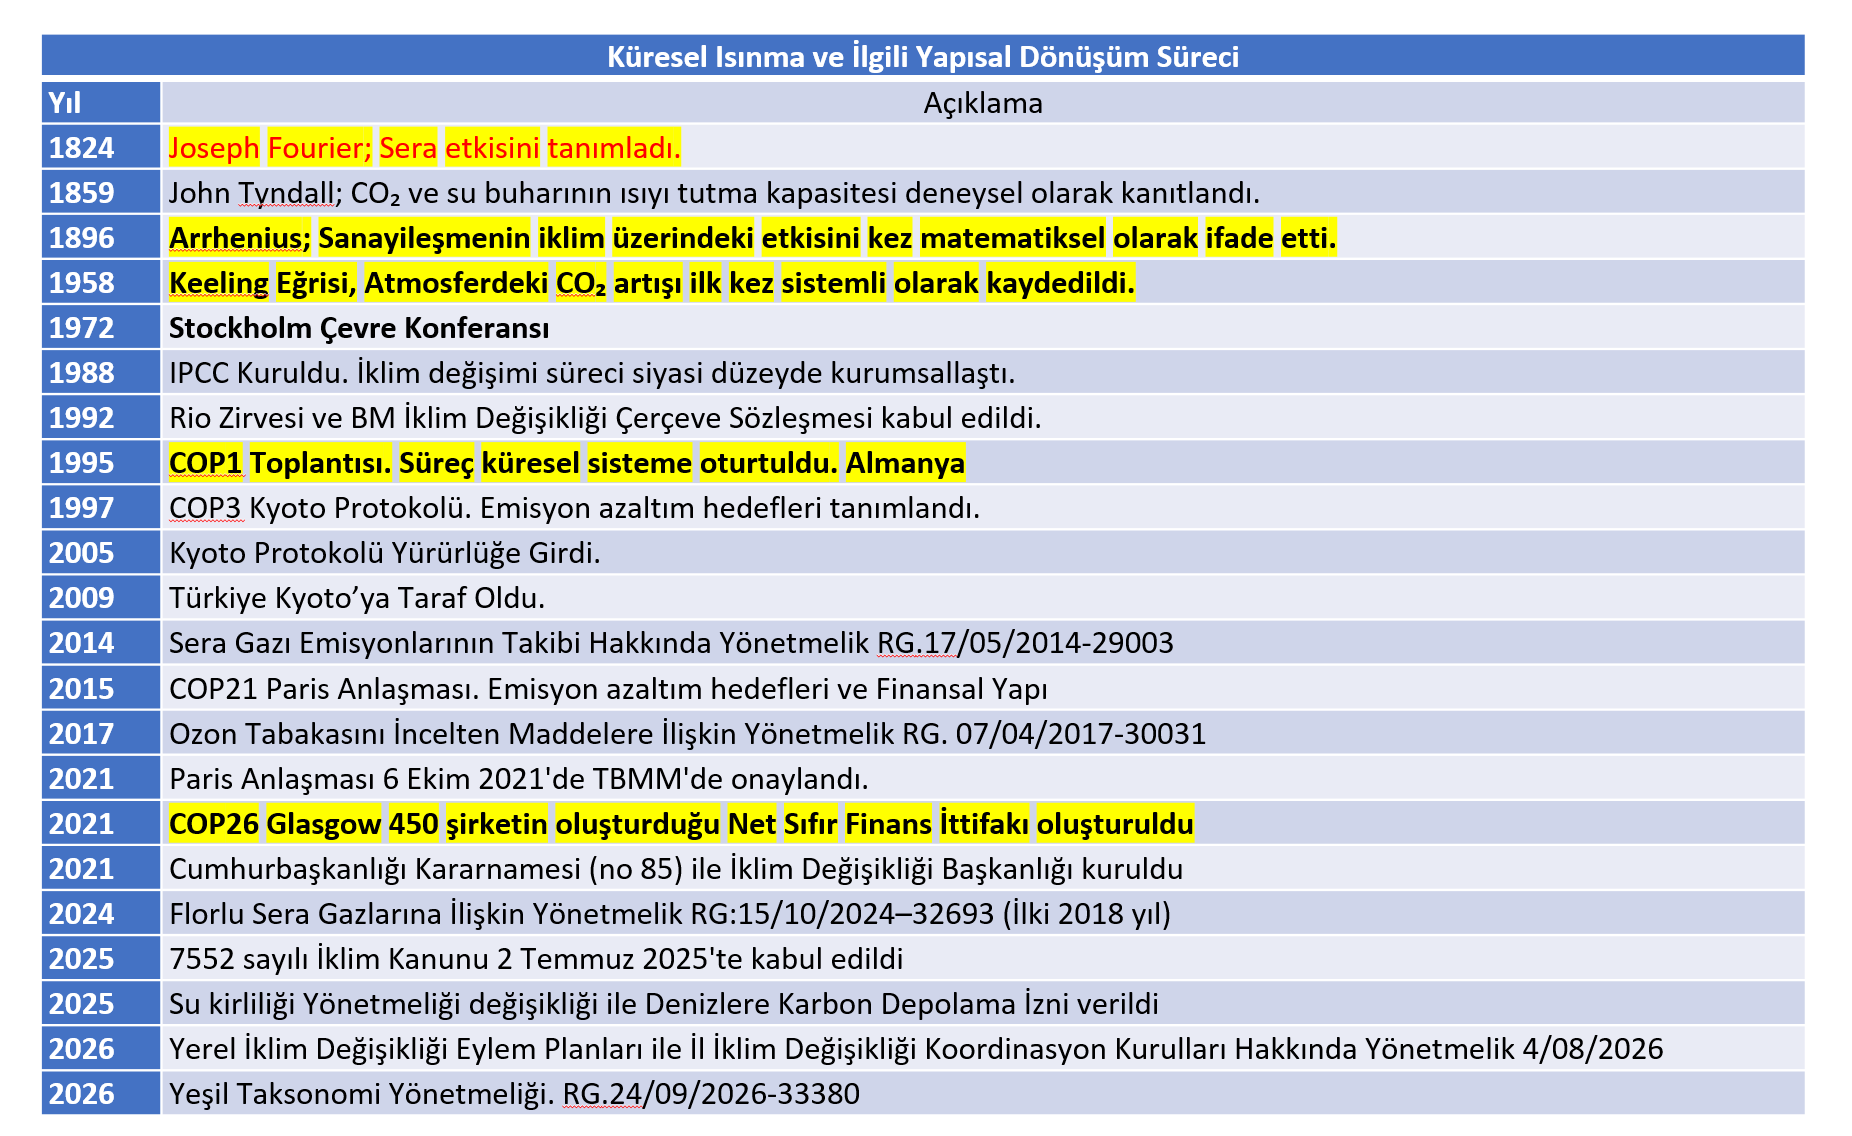Click the 'COP3 Kyoto Protokolü' description row

[983, 507]
